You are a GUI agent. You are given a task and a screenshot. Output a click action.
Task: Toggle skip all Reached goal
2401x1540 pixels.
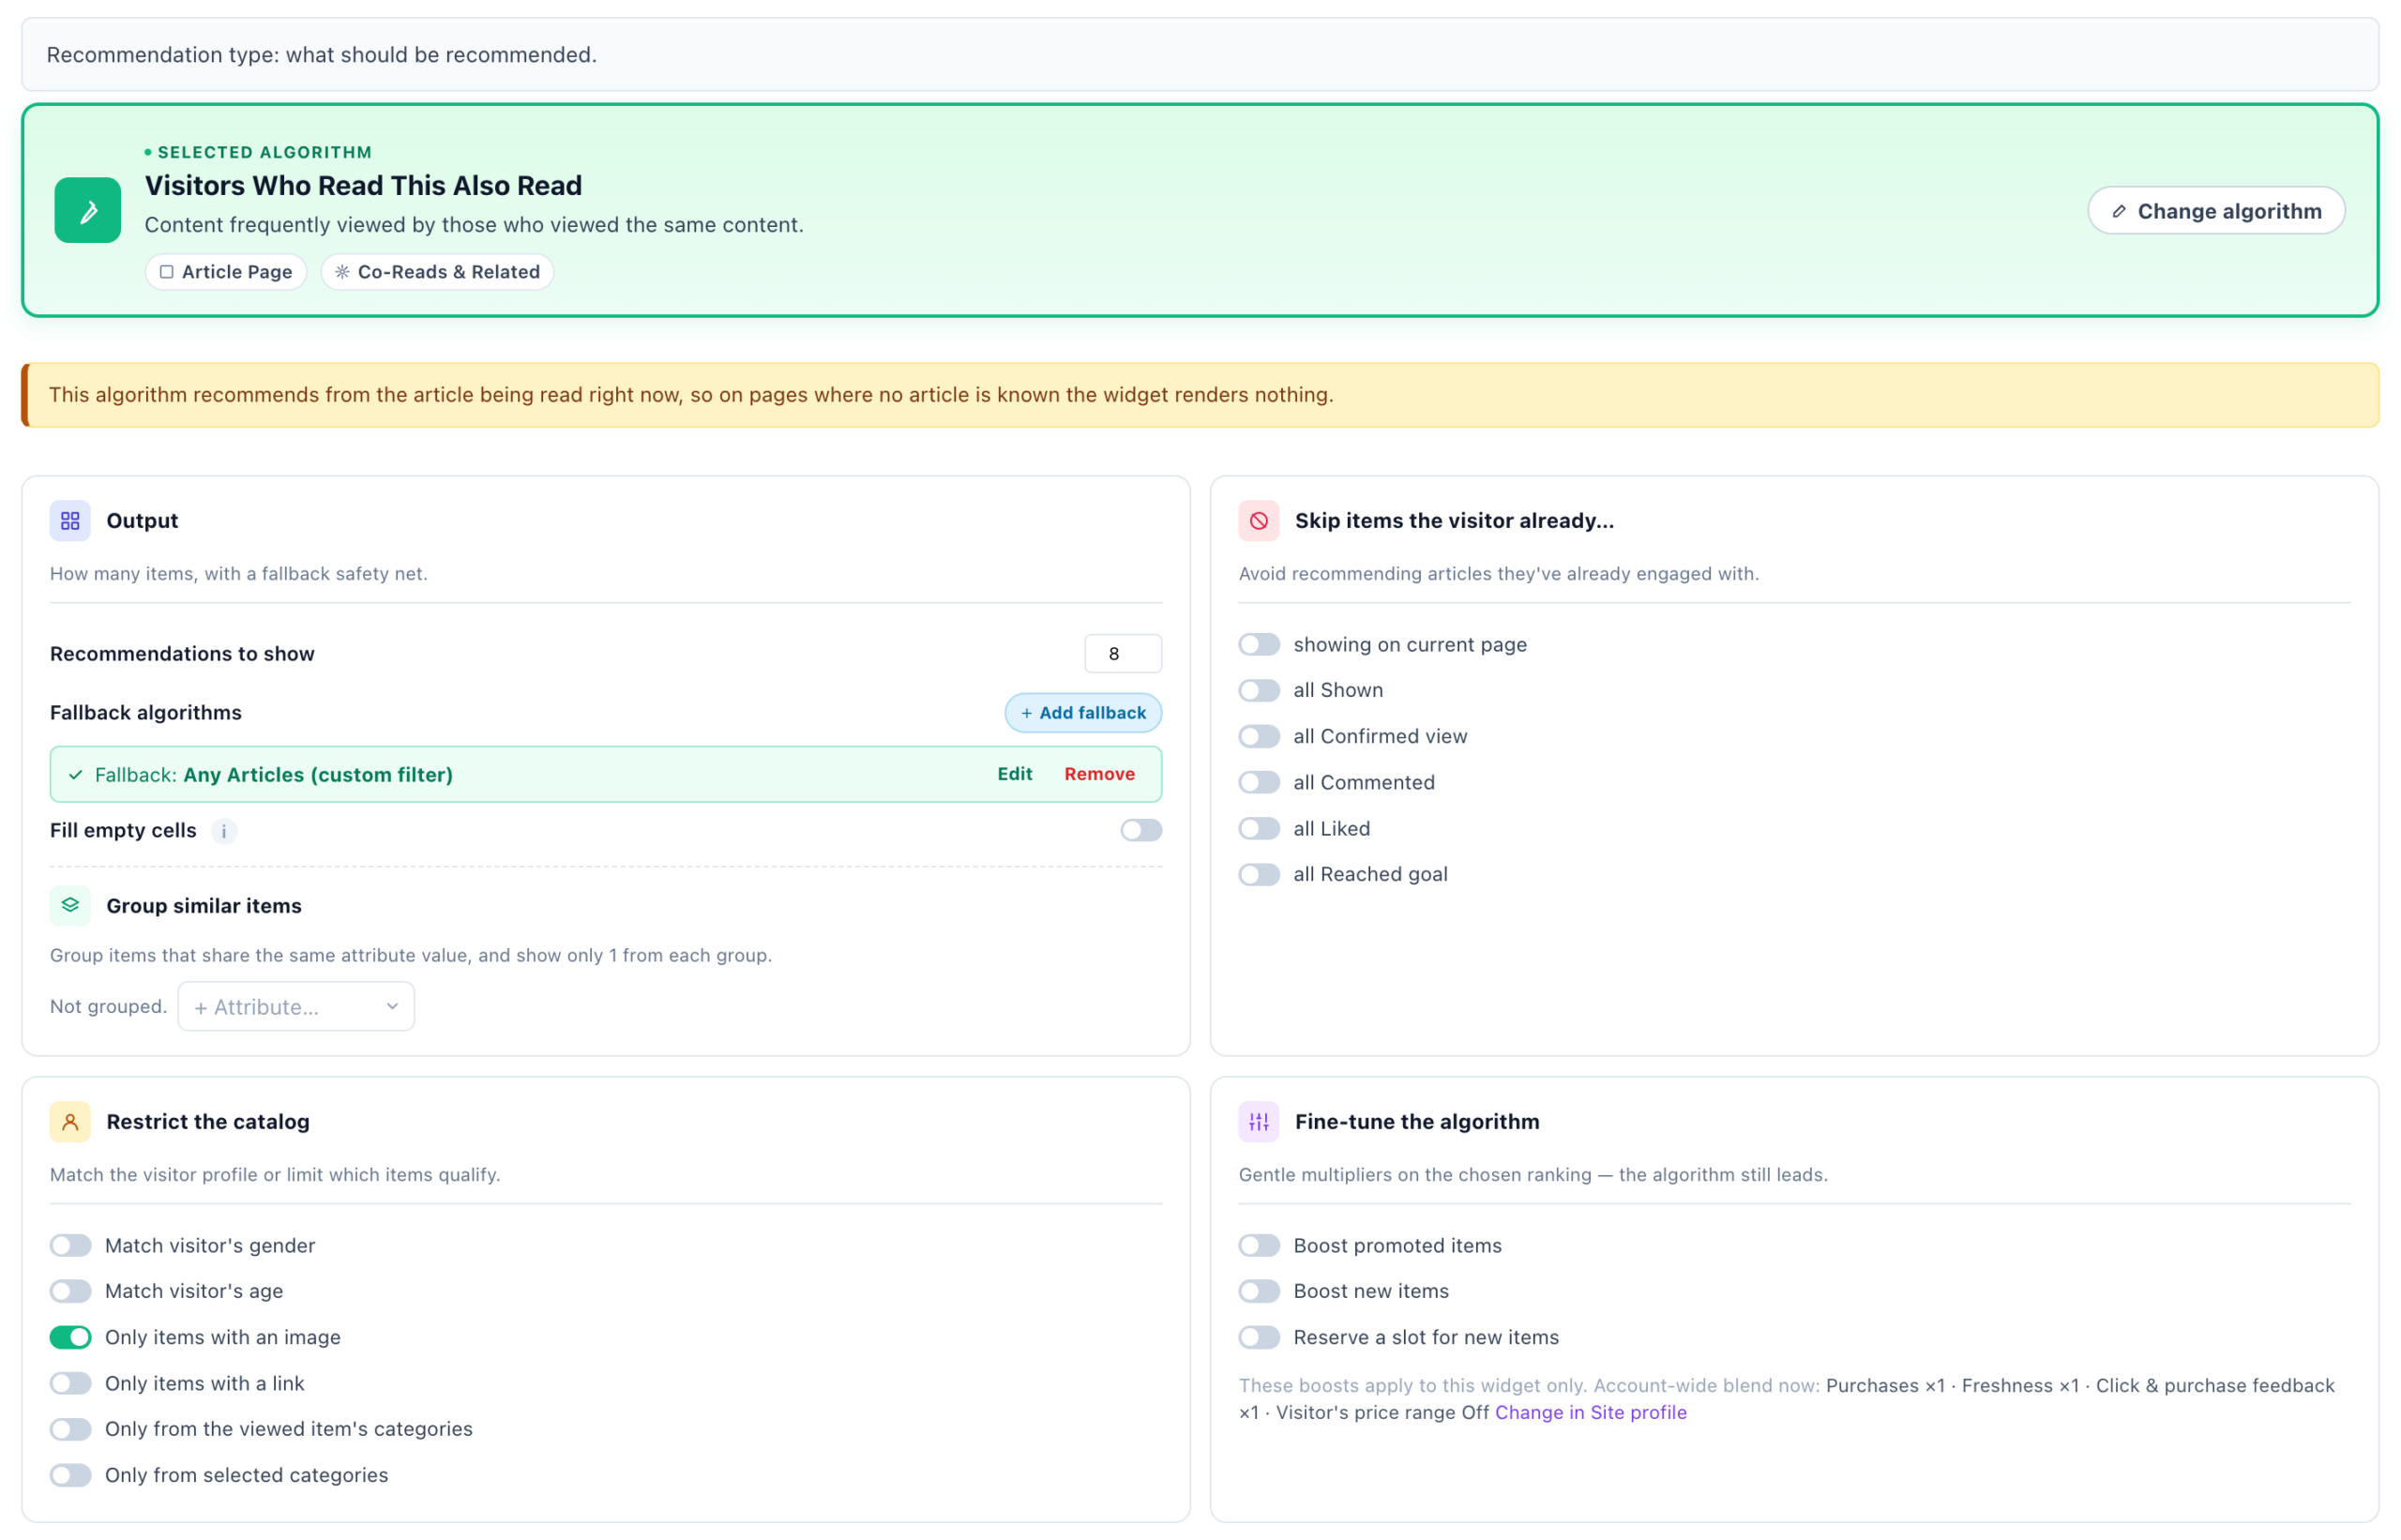1259,874
